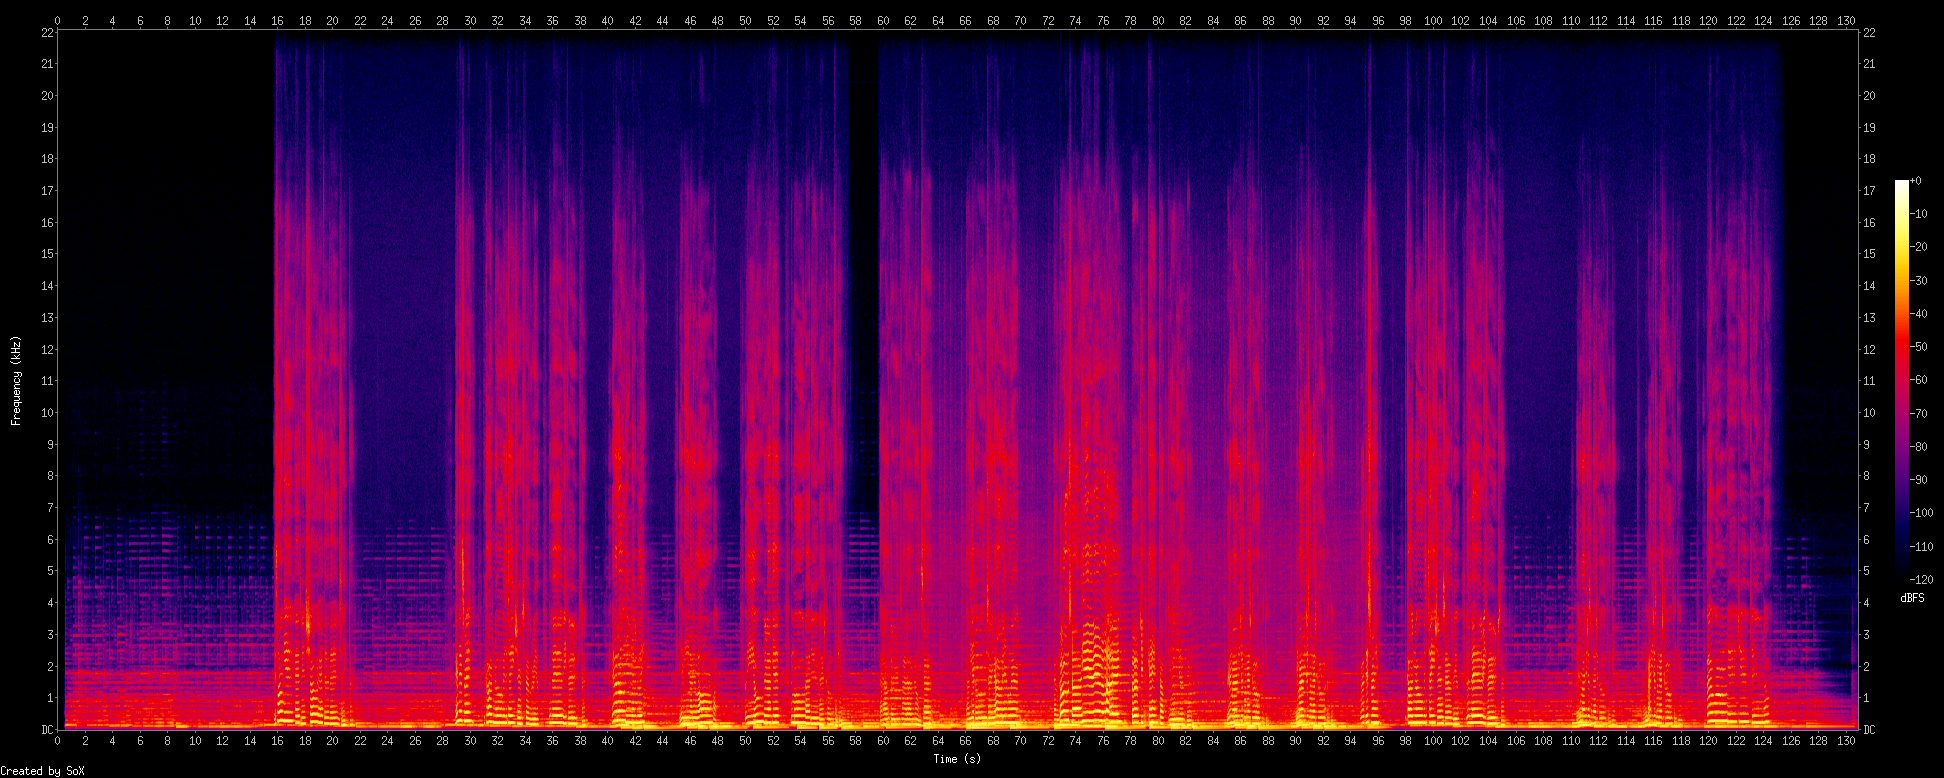Click the -60 value on dBFS color scale
The height and width of the screenshot is (778, 1944).
tap(1918, 380)
